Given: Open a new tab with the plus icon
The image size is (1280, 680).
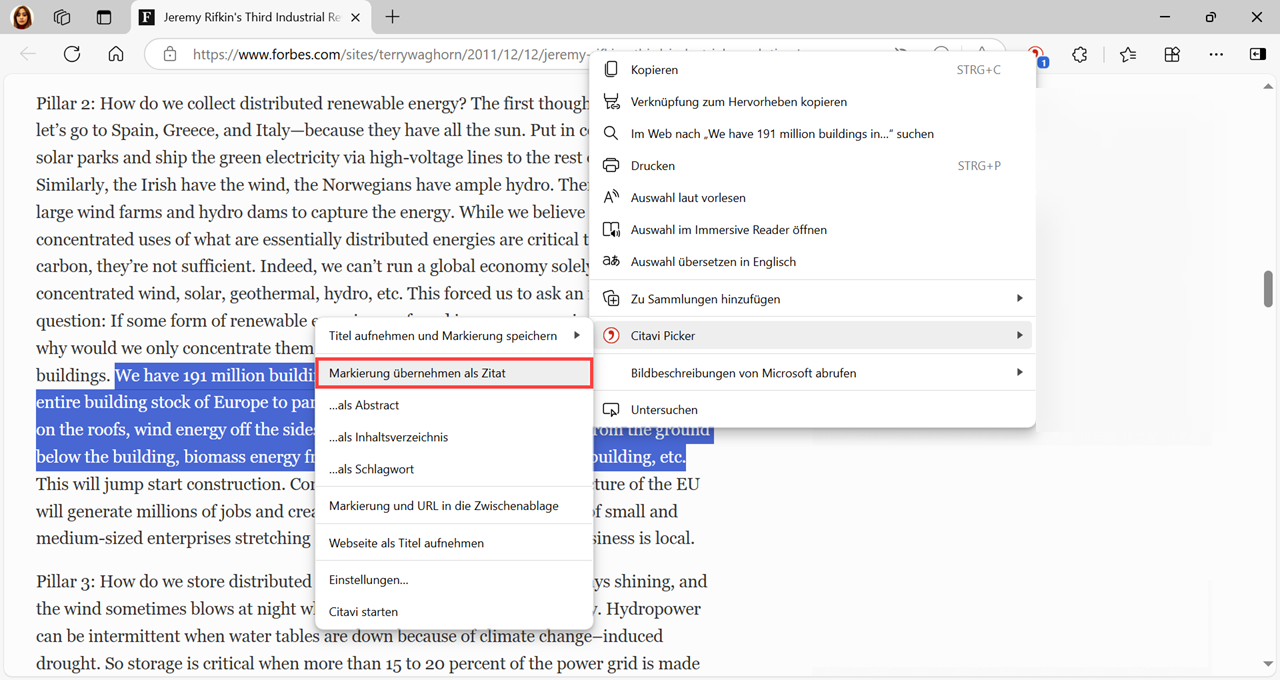Looking at the screenshot, I should coord(393,17).
